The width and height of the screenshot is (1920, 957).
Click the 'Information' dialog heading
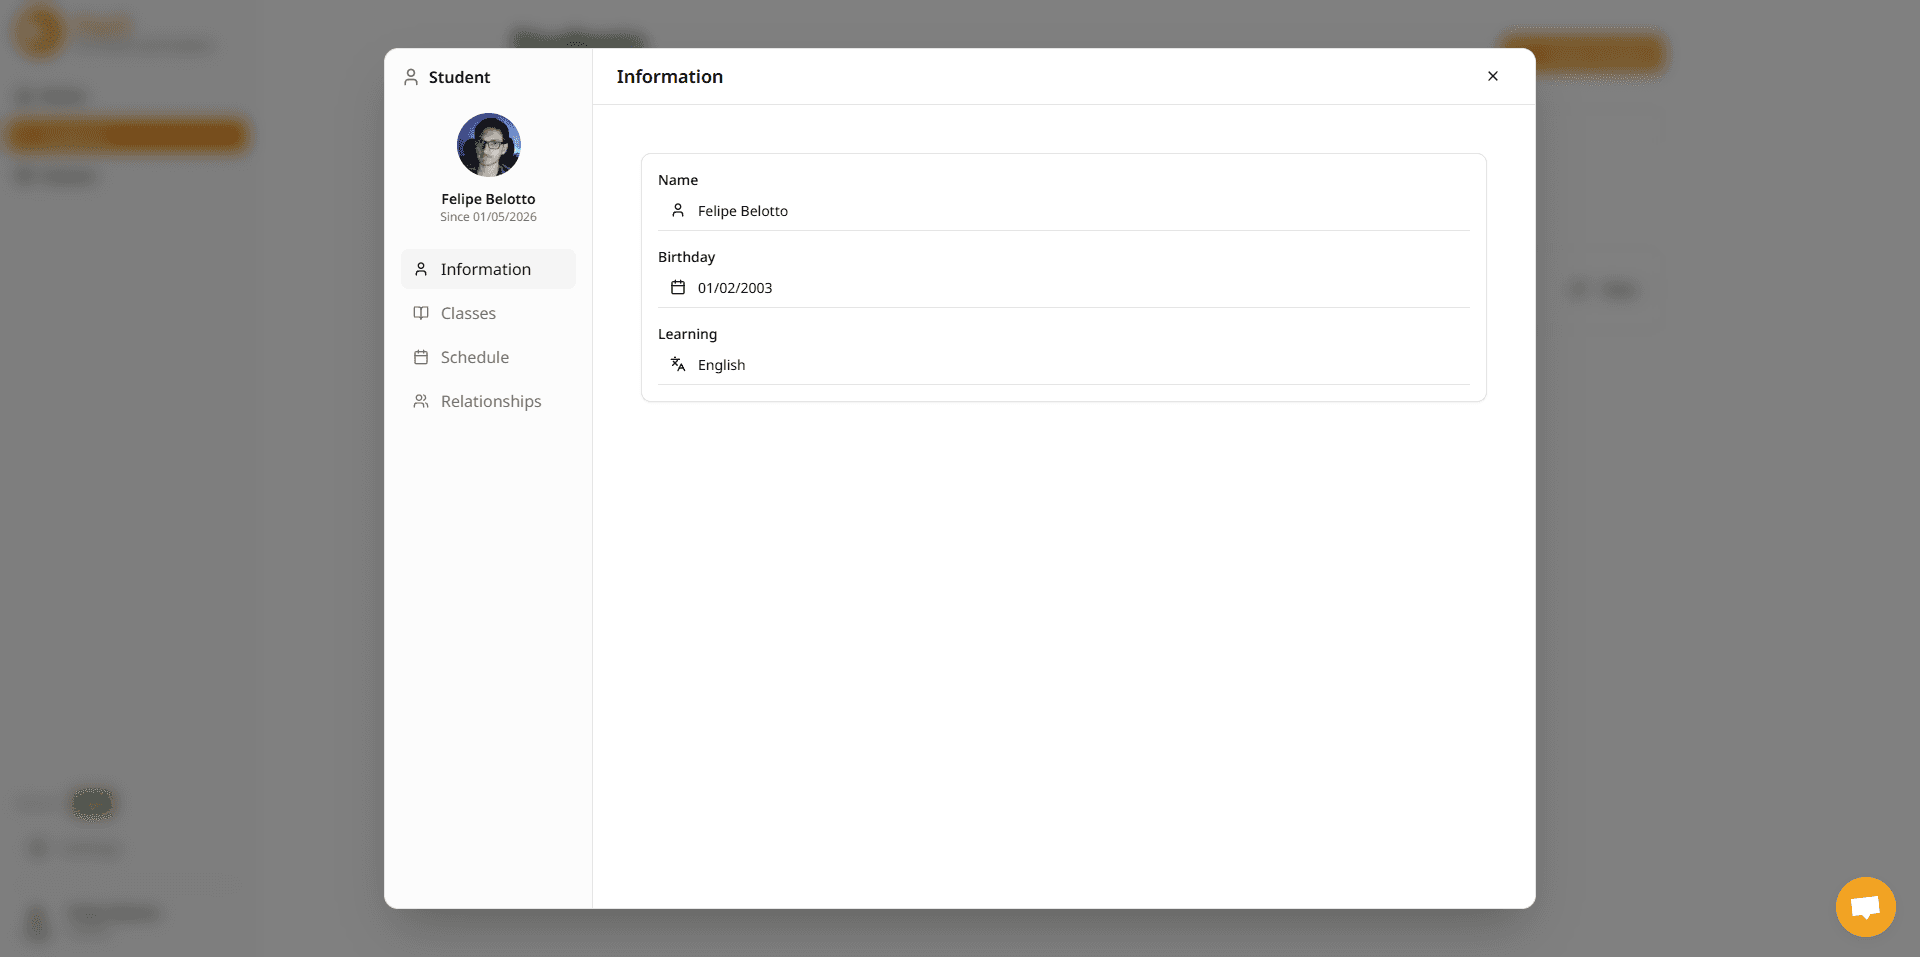click(670, 77)
